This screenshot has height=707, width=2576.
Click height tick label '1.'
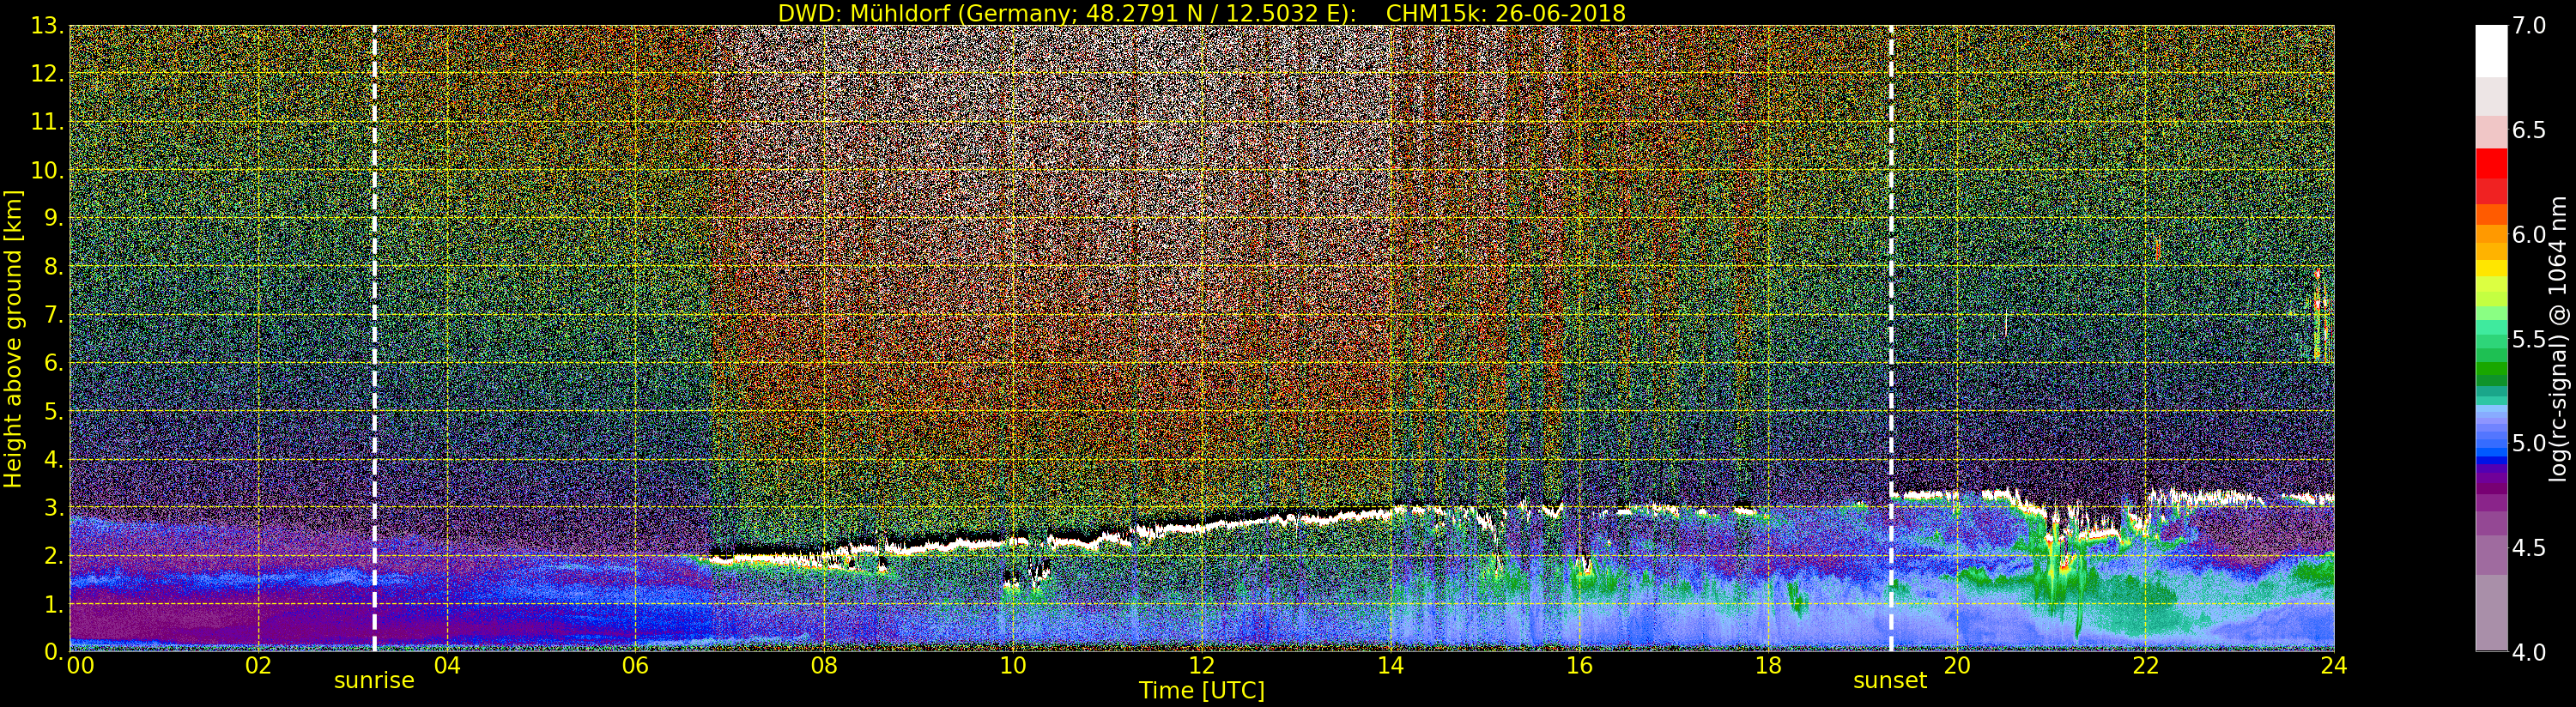53,604
